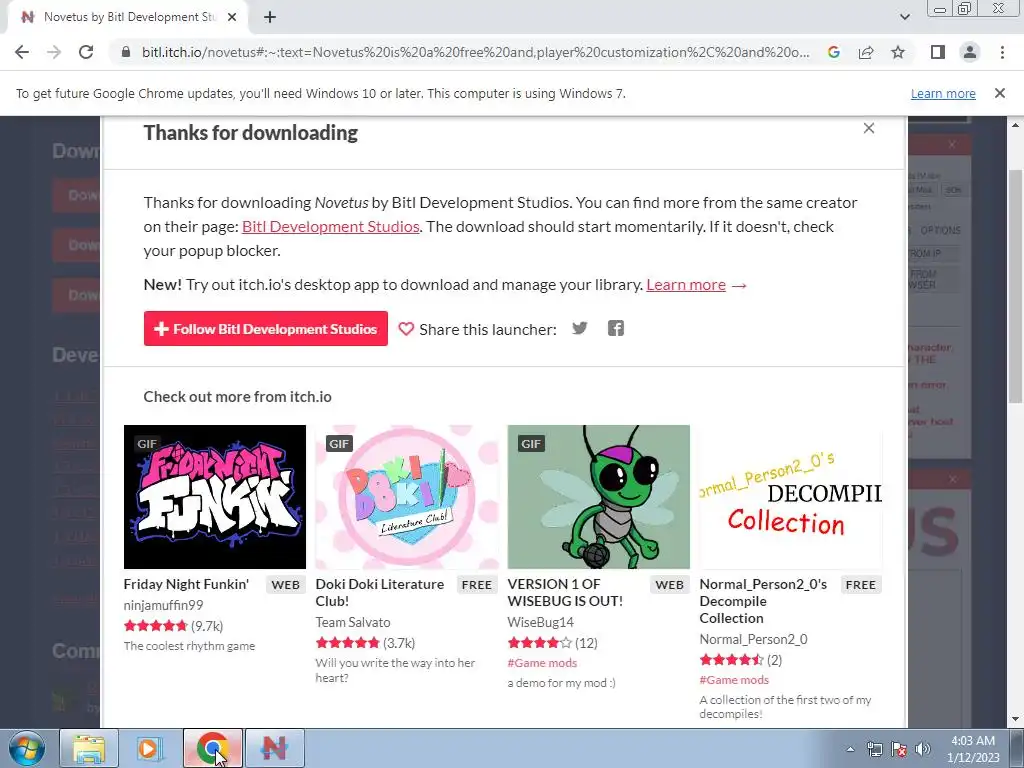Click the page vertical scrollbar
Image resolution: width=1024 pixels, height=768 pixels.
(1016, 287)
